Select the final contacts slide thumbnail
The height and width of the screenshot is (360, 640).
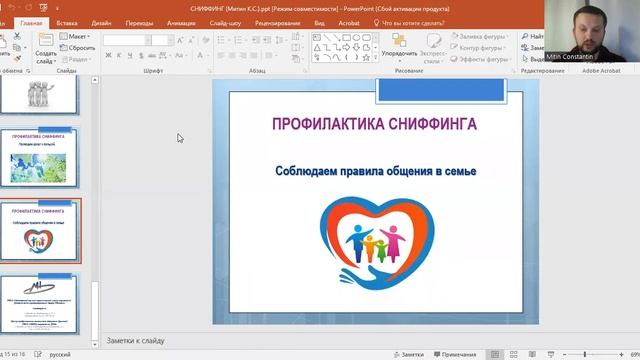coord(39,304)
